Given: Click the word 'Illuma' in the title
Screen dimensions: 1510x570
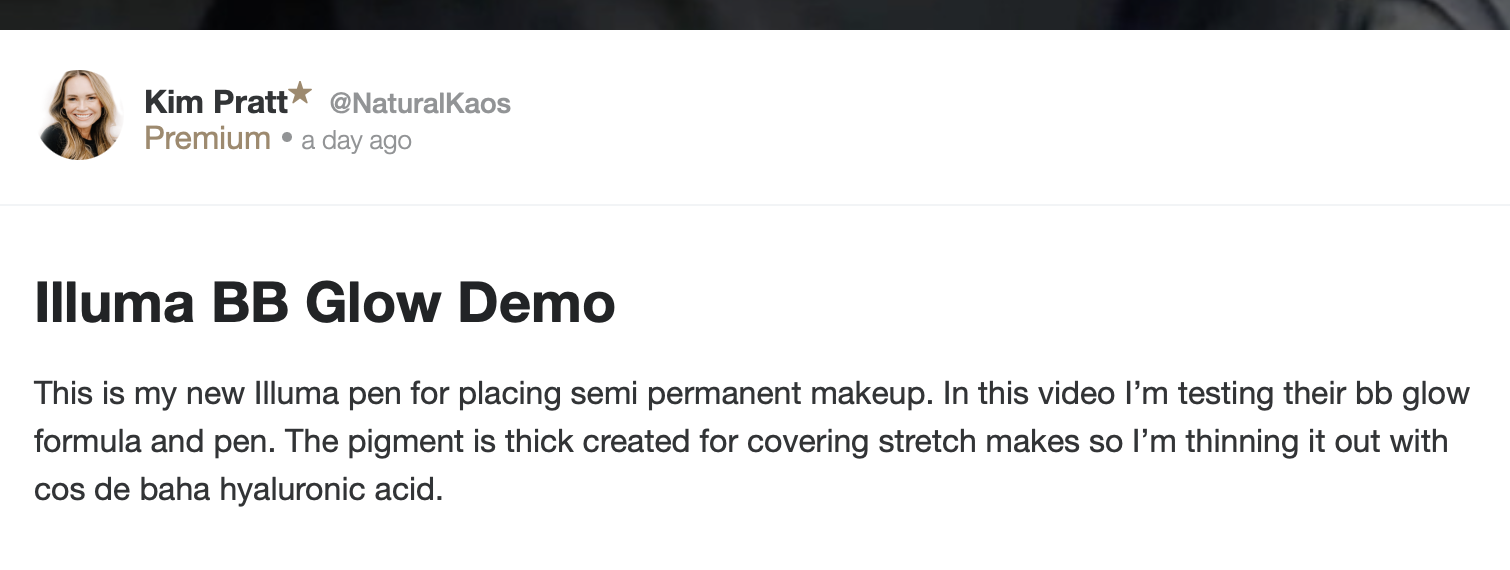Looking at the screenshot, I should tap(114, 303).
